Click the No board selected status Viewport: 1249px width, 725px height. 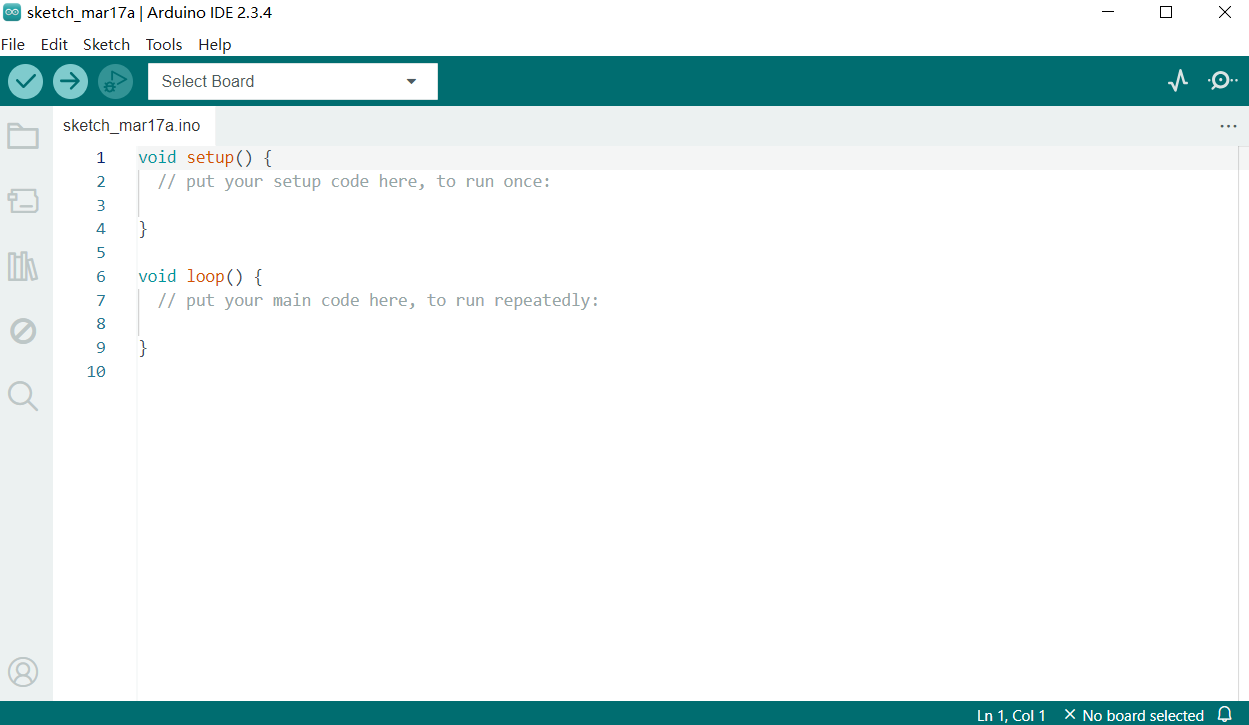pyautogui.click(x=1133, y=715)
